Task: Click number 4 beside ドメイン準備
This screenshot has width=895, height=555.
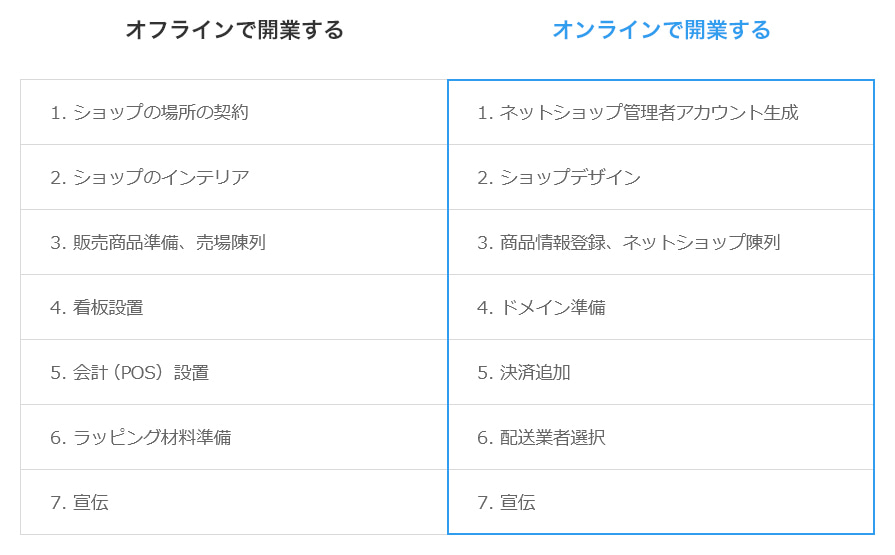Action: pos(483,308)
